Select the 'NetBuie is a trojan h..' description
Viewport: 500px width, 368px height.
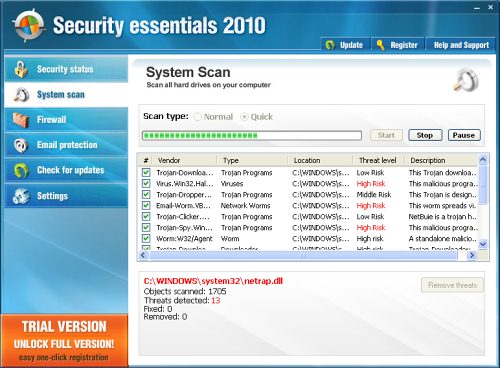point(443,217)
